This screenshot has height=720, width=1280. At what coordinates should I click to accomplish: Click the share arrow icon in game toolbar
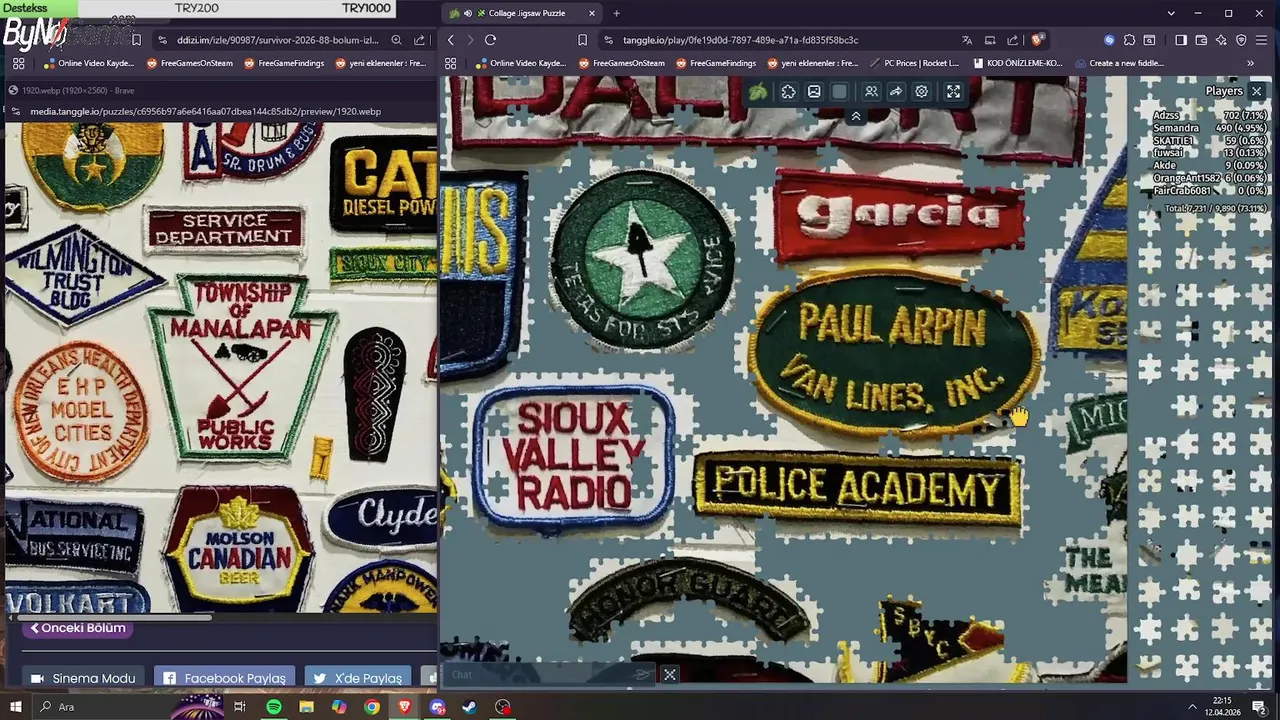coord(896,92)
